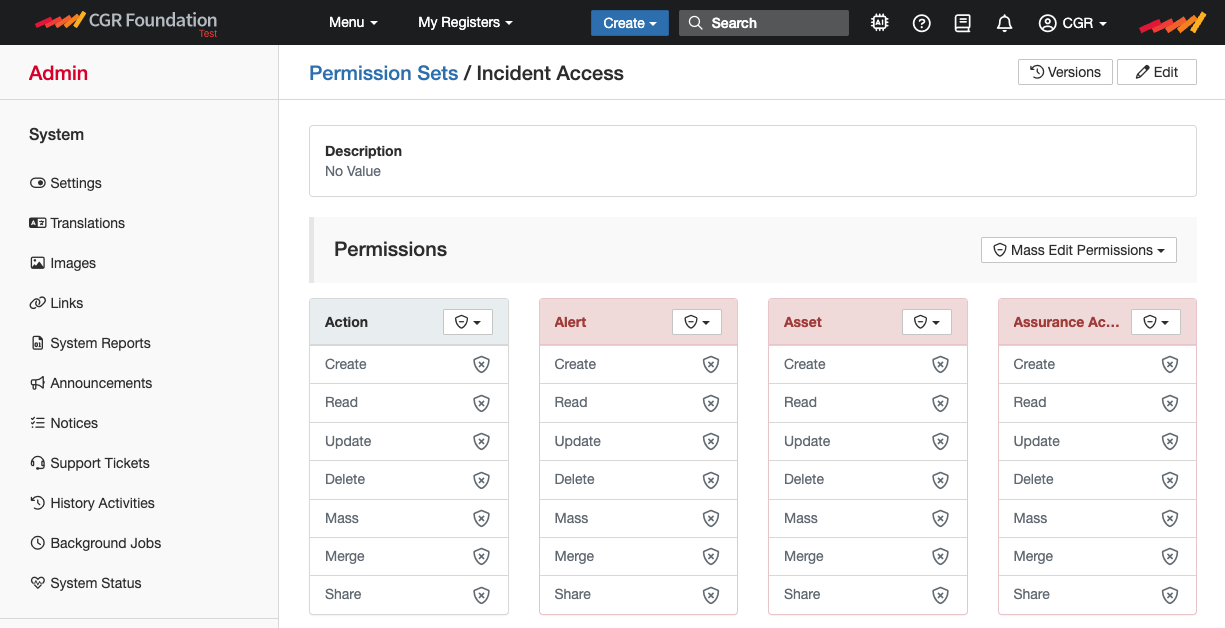Screen dimensions: 1225x628
Task: Click the Admin heading
Action: pos(58,73)
